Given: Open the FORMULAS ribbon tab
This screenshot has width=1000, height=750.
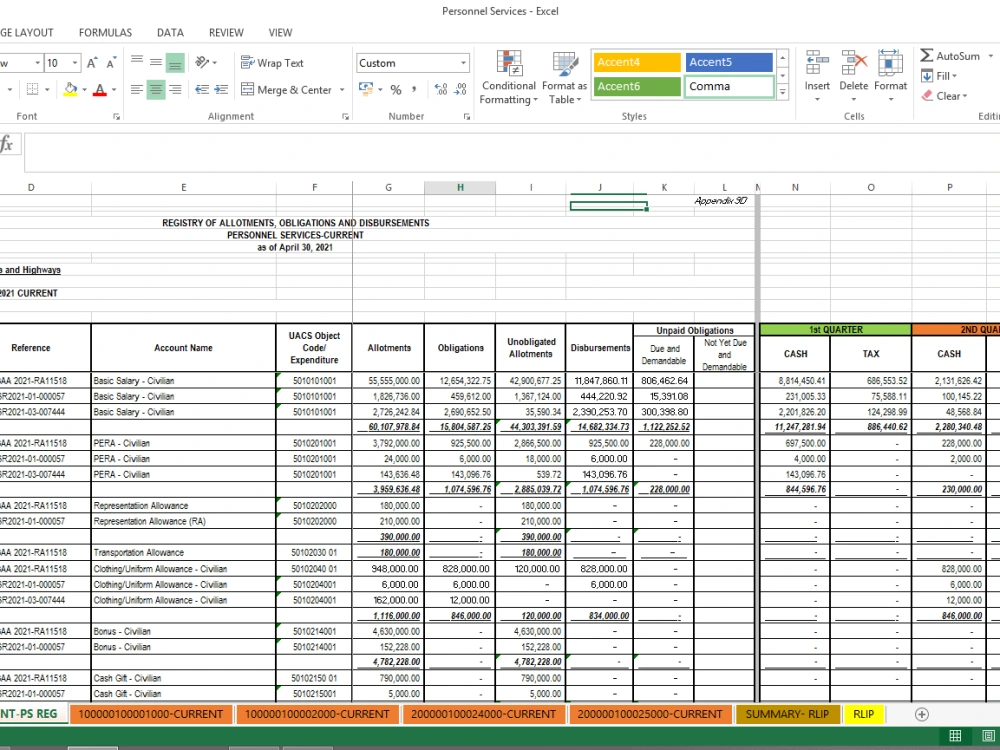Looking at the screenshot, I should pyautogui.click(x=105, y=33).
